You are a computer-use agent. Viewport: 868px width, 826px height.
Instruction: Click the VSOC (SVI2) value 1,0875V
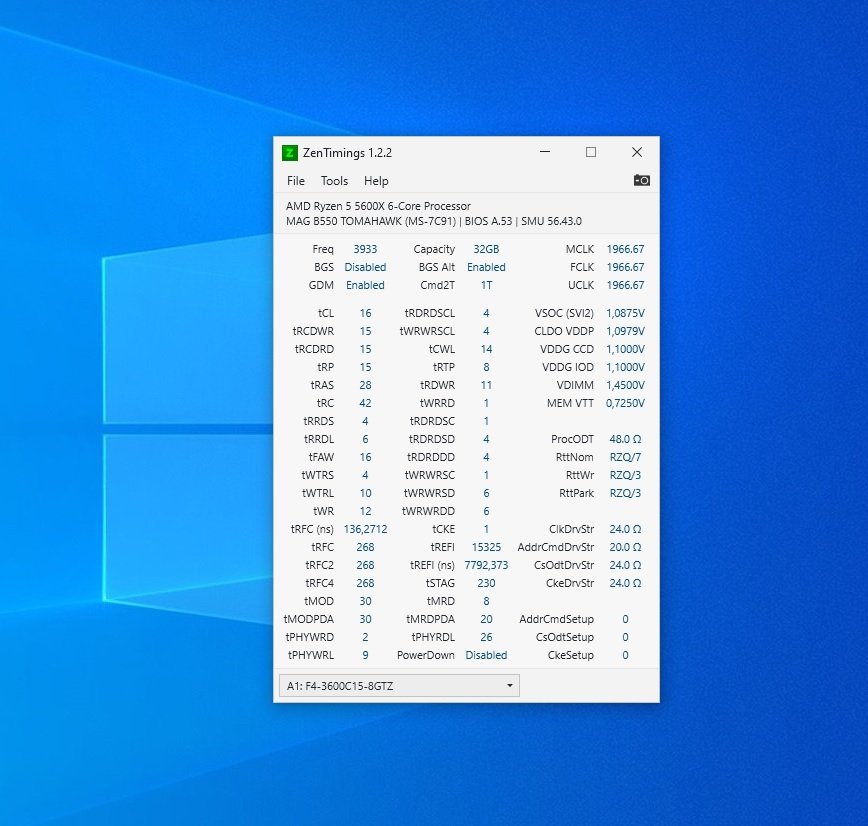625,313
